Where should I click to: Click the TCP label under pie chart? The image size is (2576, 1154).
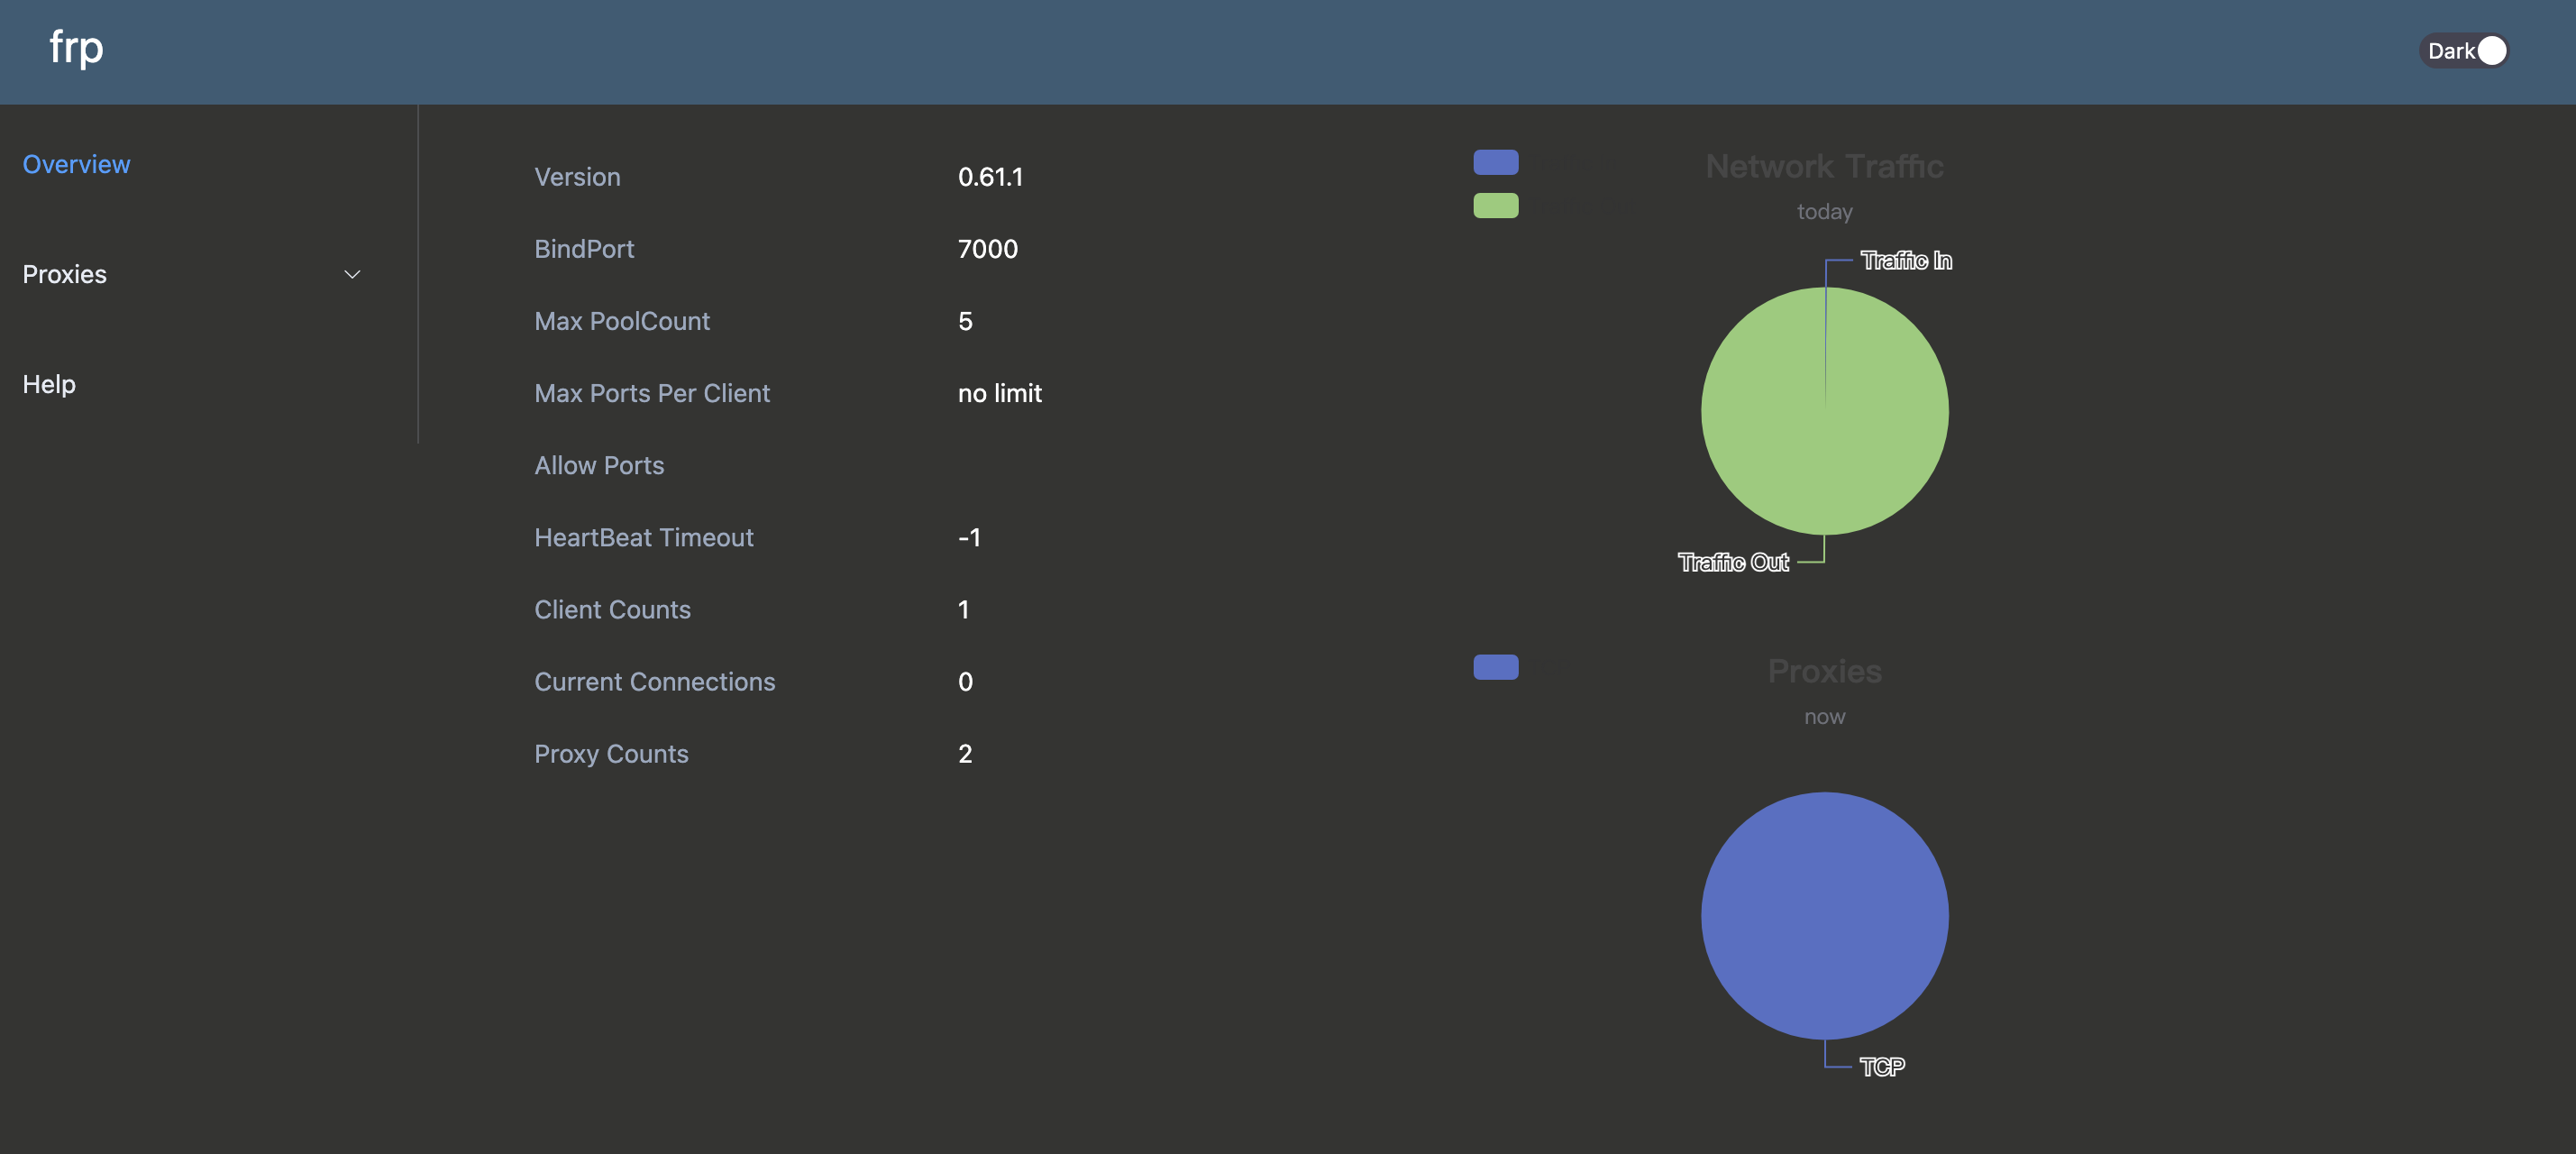click(x=1881, y=1067)
